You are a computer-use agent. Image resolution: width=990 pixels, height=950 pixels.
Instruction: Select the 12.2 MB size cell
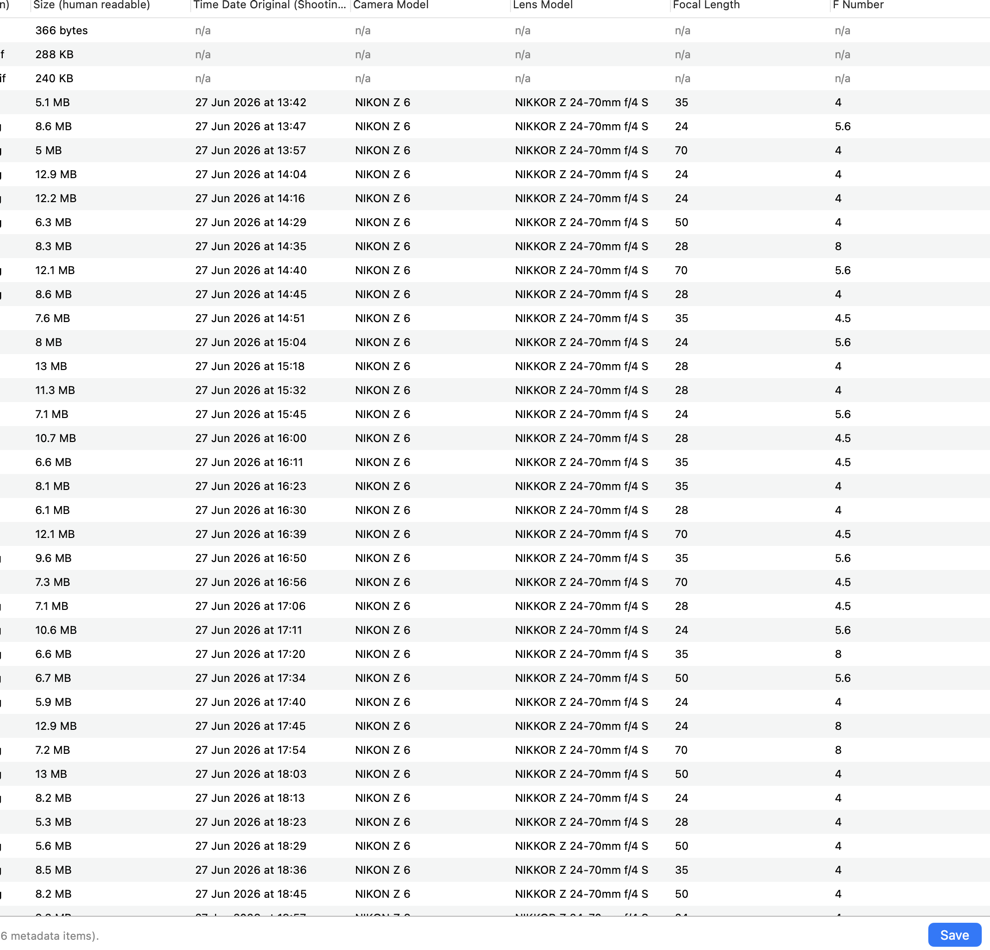(x=56, y=198)
